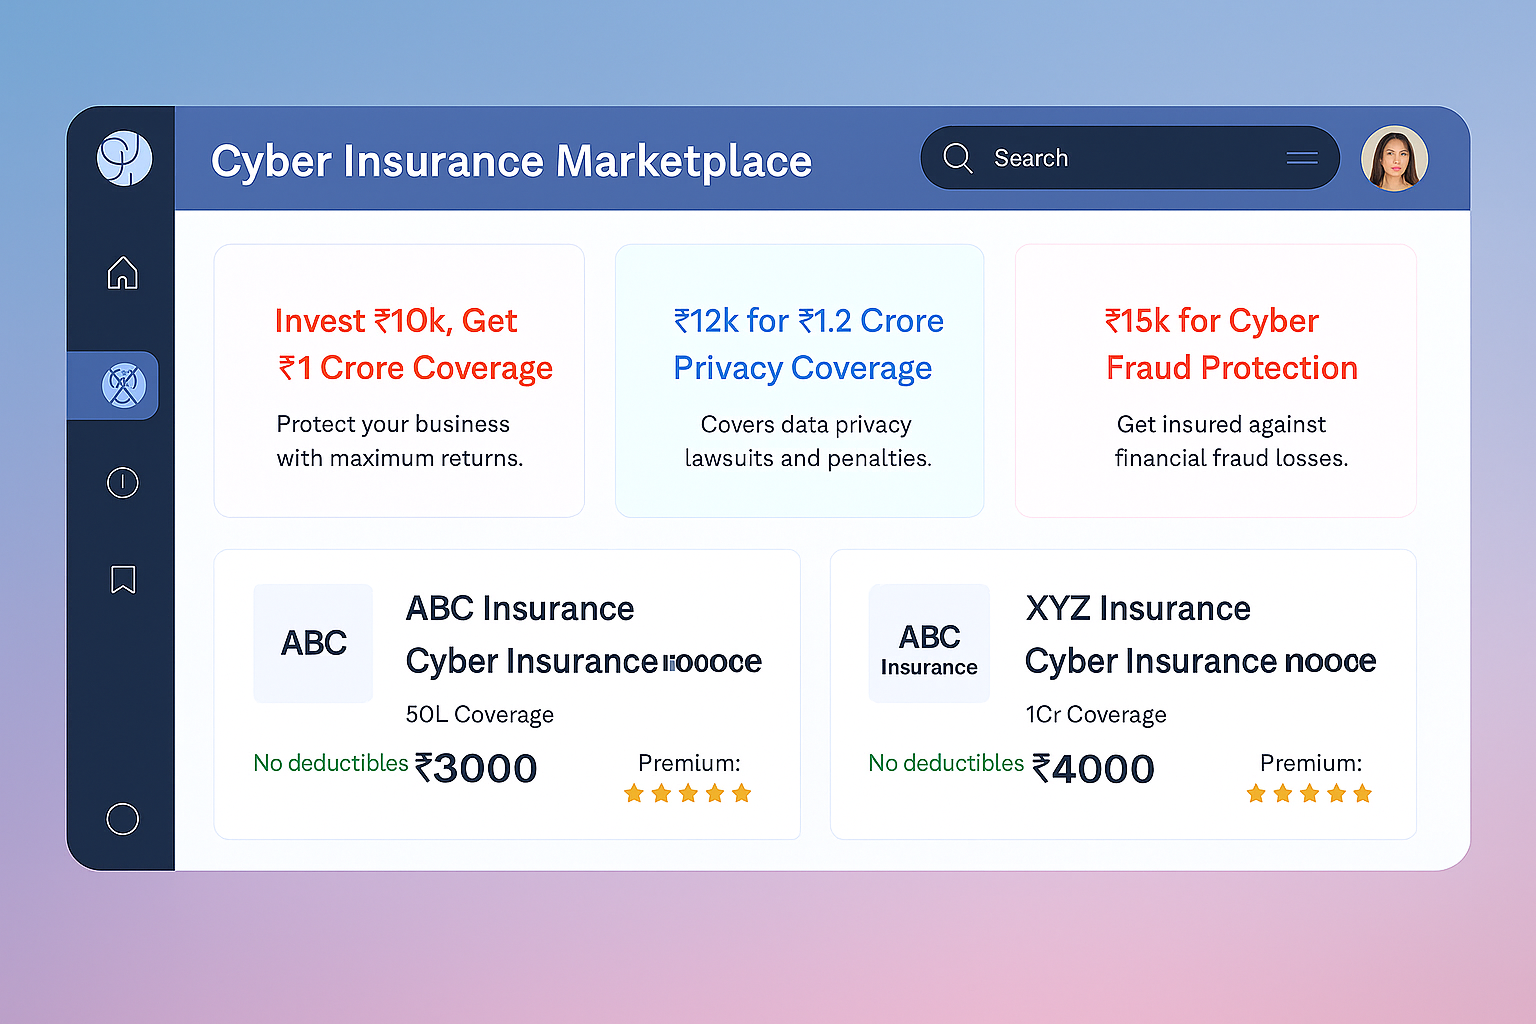Viewport: 1536px width, 1024px height.
Task: Open the user profile avatar
Action: 1394,158
